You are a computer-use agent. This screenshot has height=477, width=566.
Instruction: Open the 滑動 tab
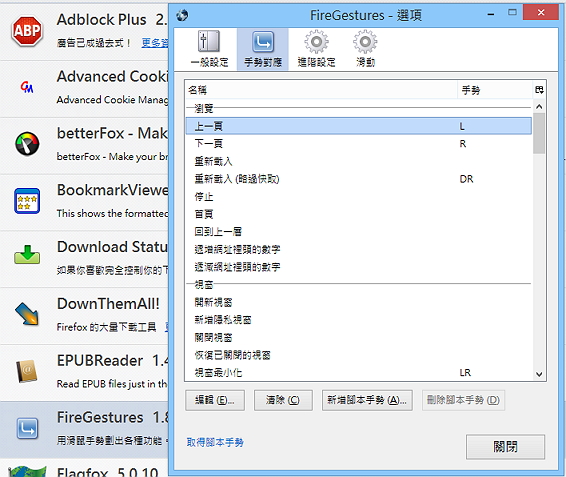[365, 49]
